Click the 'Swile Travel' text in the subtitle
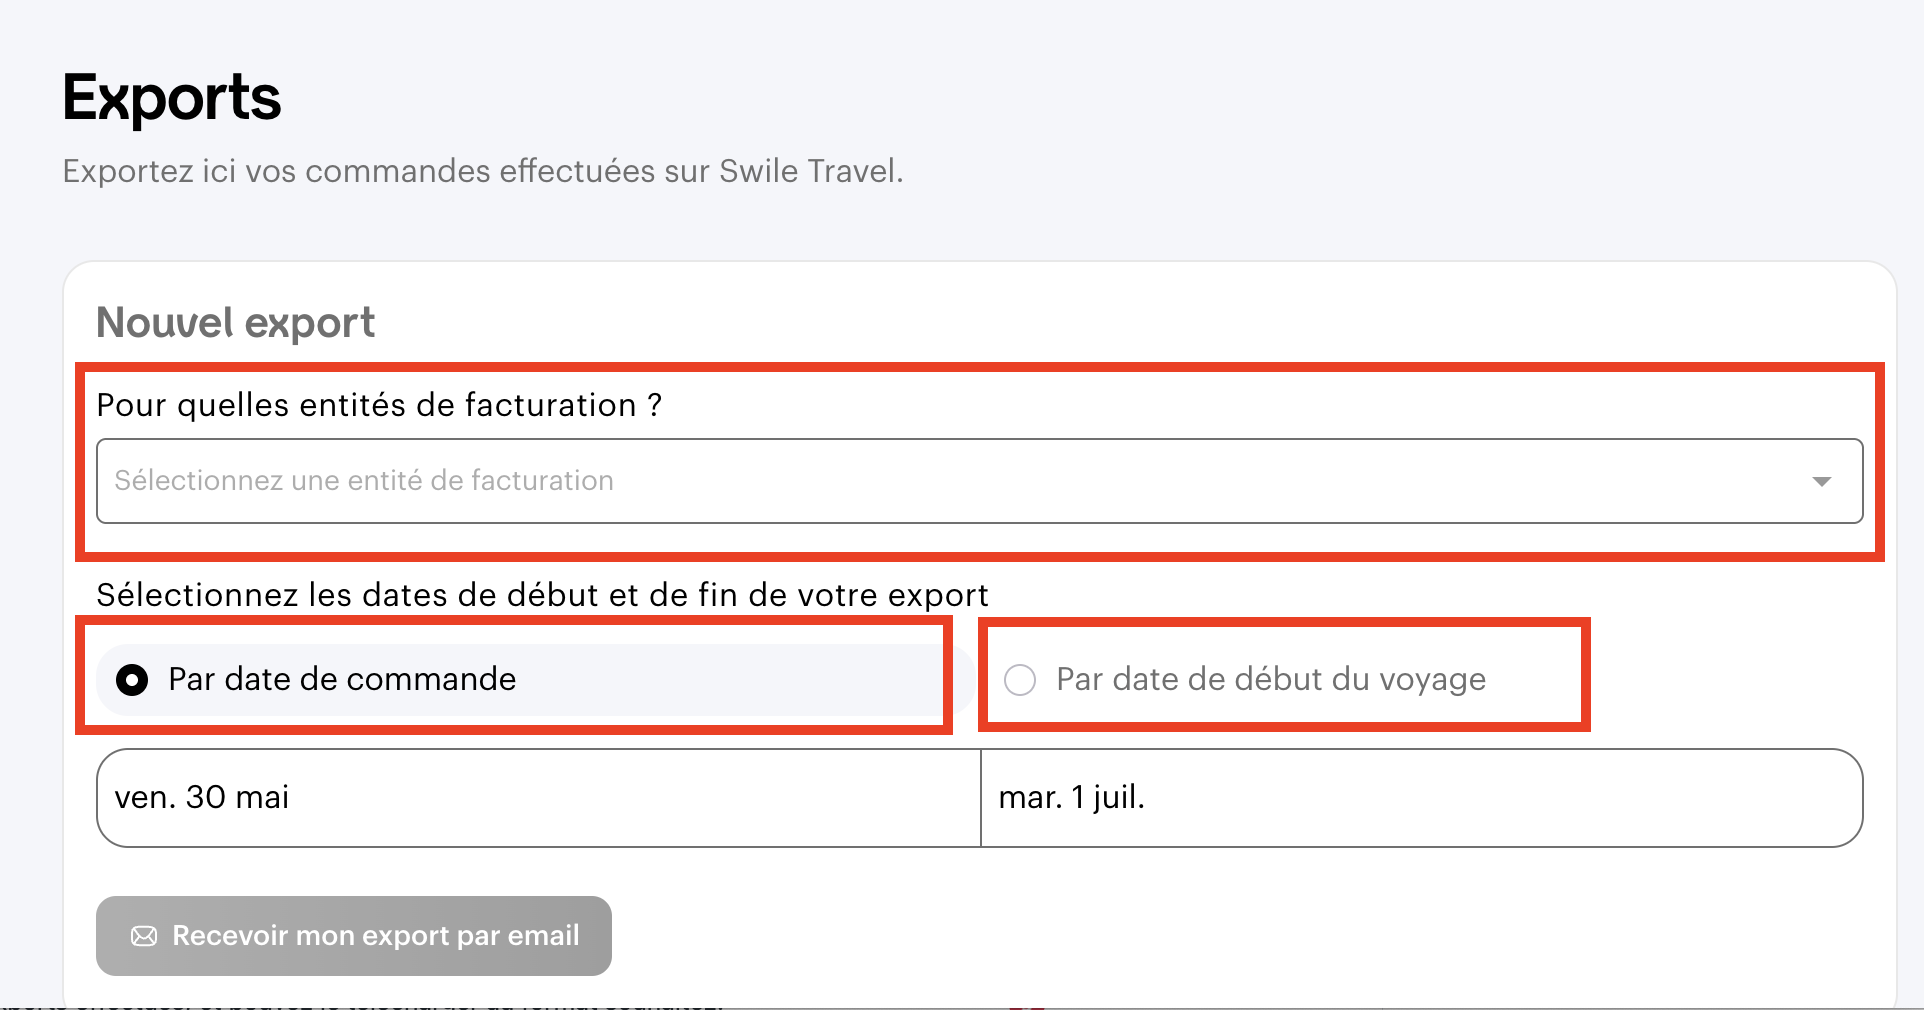Viewport: 1924px width, 1010px height. 808,171
